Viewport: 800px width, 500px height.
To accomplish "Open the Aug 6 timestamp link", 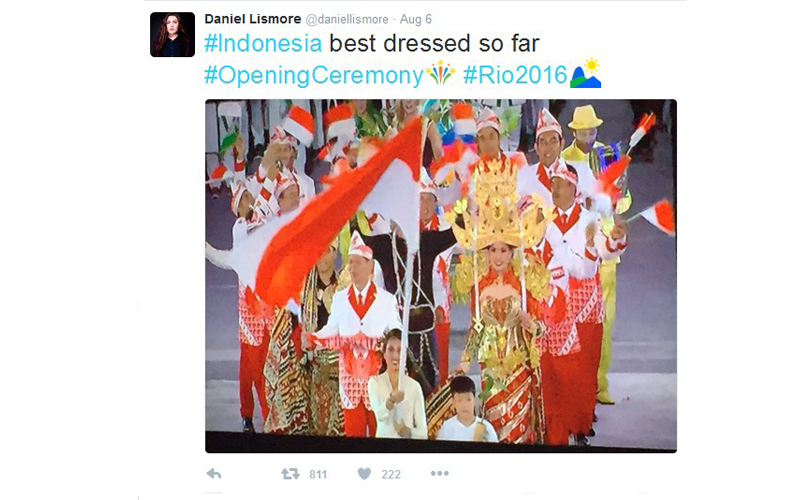I will 415,19.
